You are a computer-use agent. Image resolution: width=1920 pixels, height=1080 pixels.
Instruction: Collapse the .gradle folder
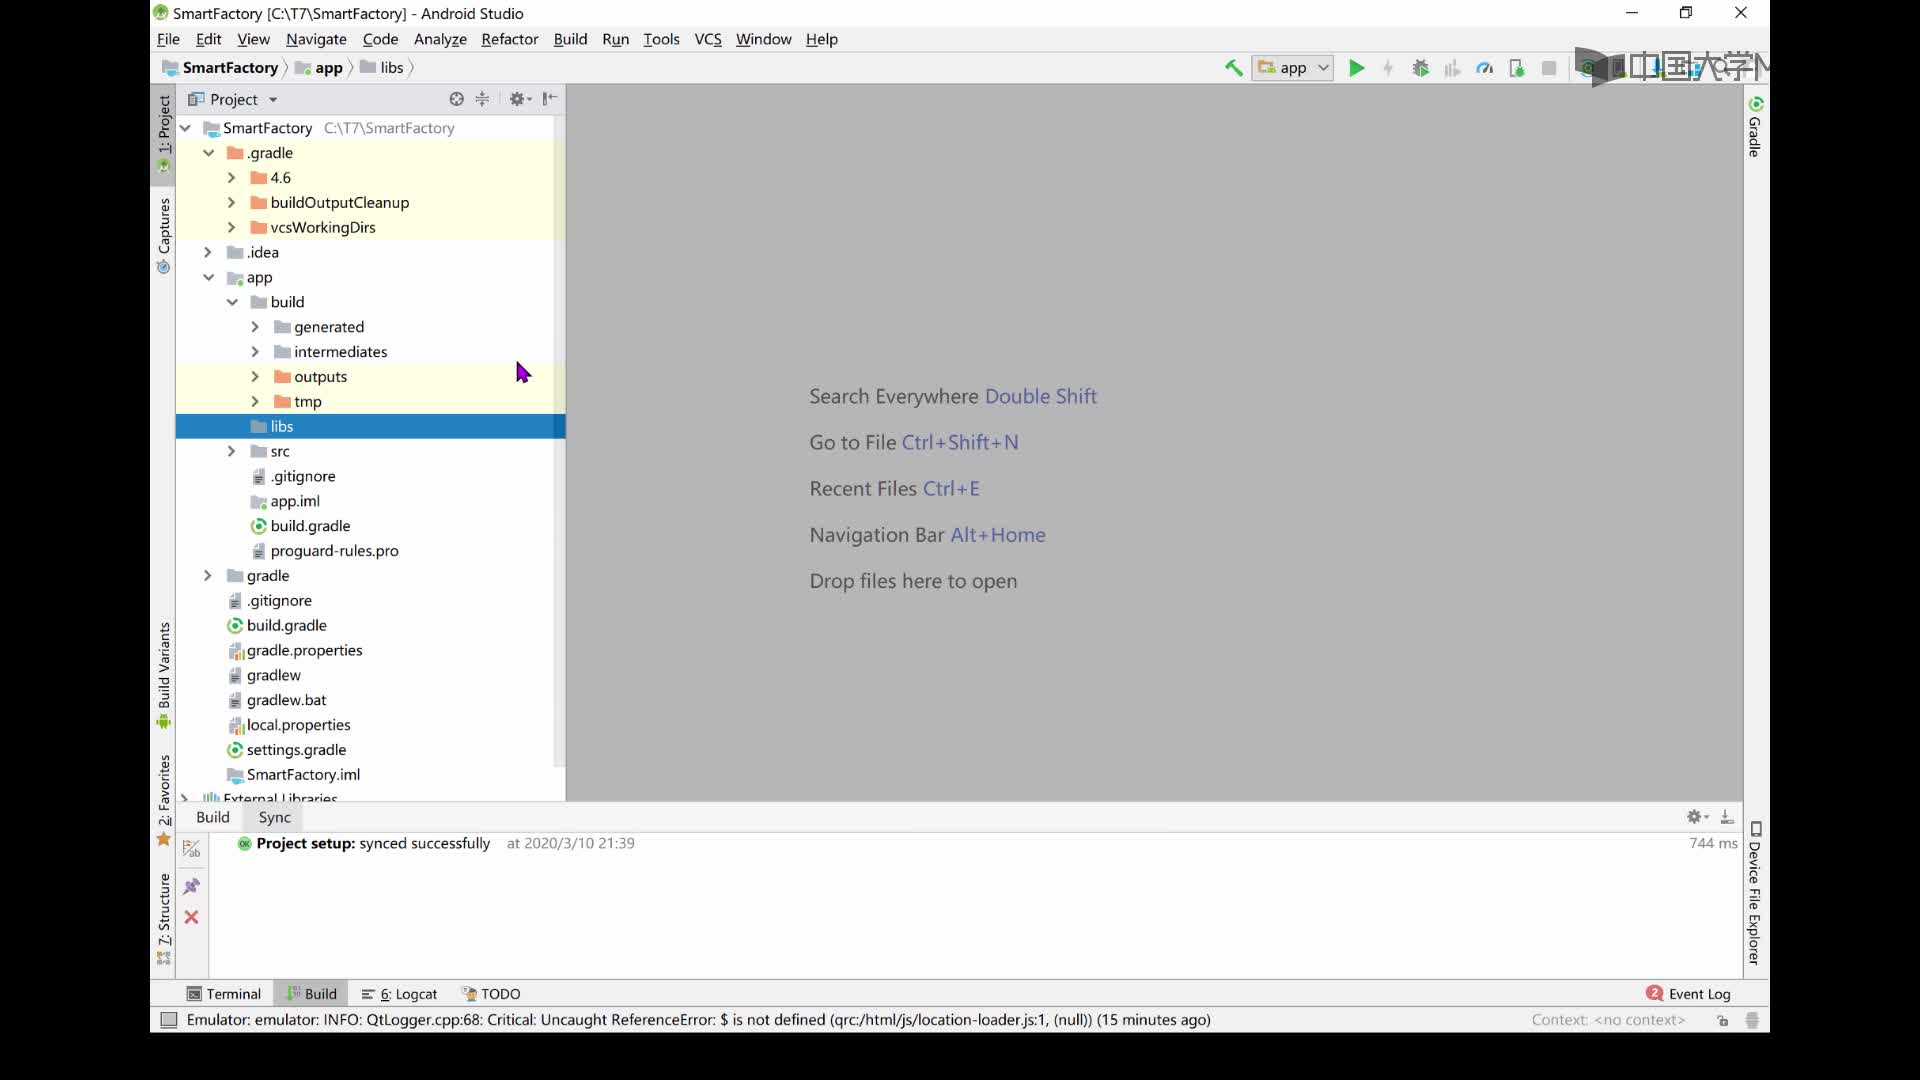[x=209, y=153]
